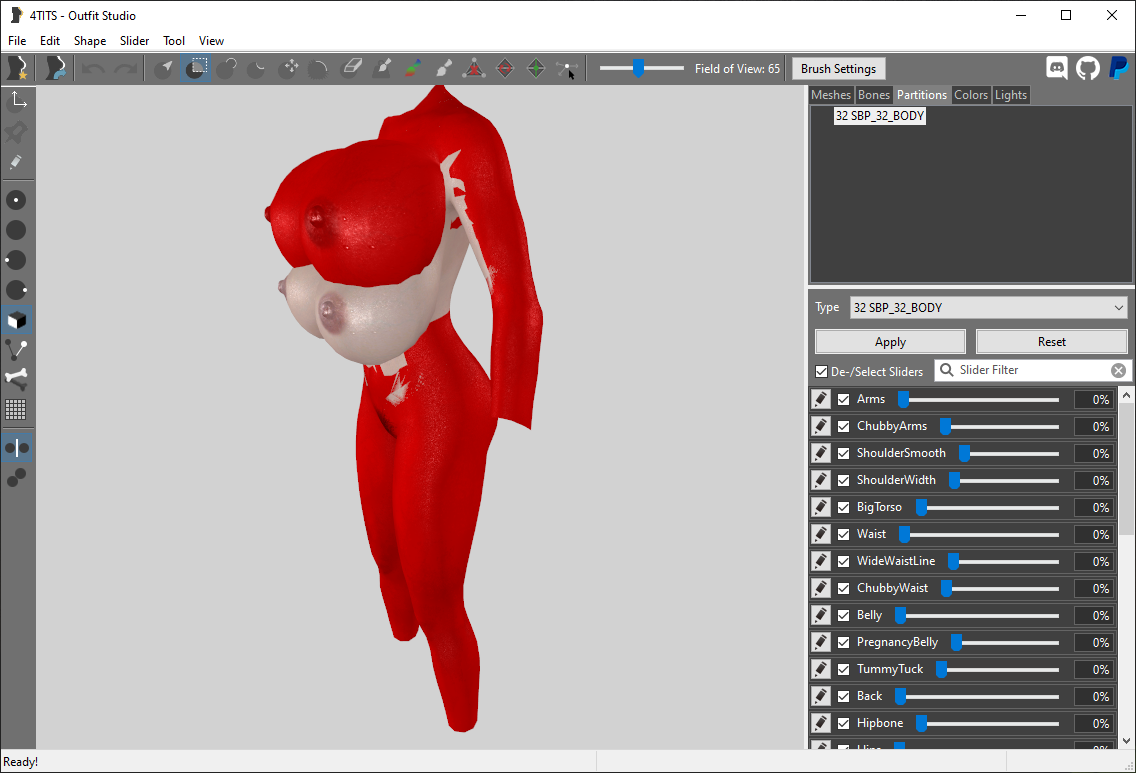The image size is (1136, 773).
Task: Select the Inflate brush tool
Action: tap(227, 69)
